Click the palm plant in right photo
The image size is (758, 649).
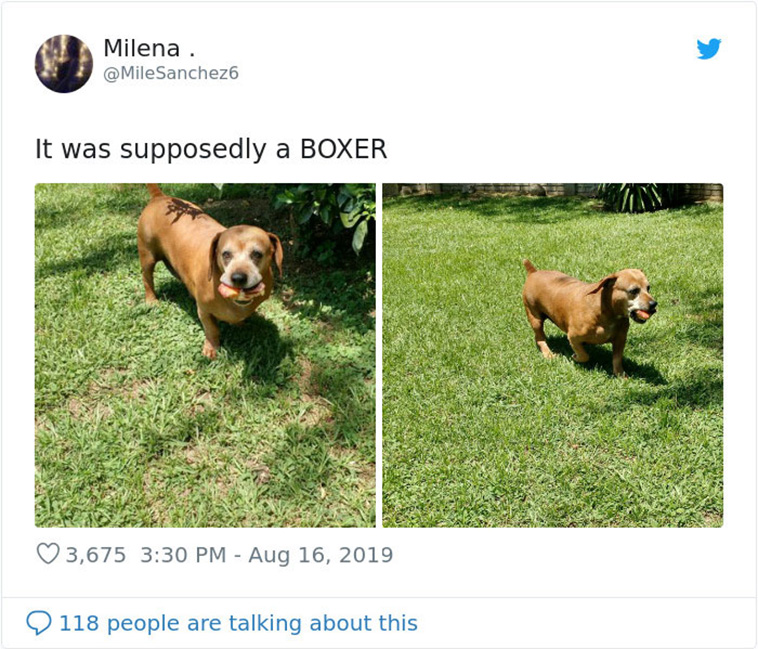click(x=633, y=197)
